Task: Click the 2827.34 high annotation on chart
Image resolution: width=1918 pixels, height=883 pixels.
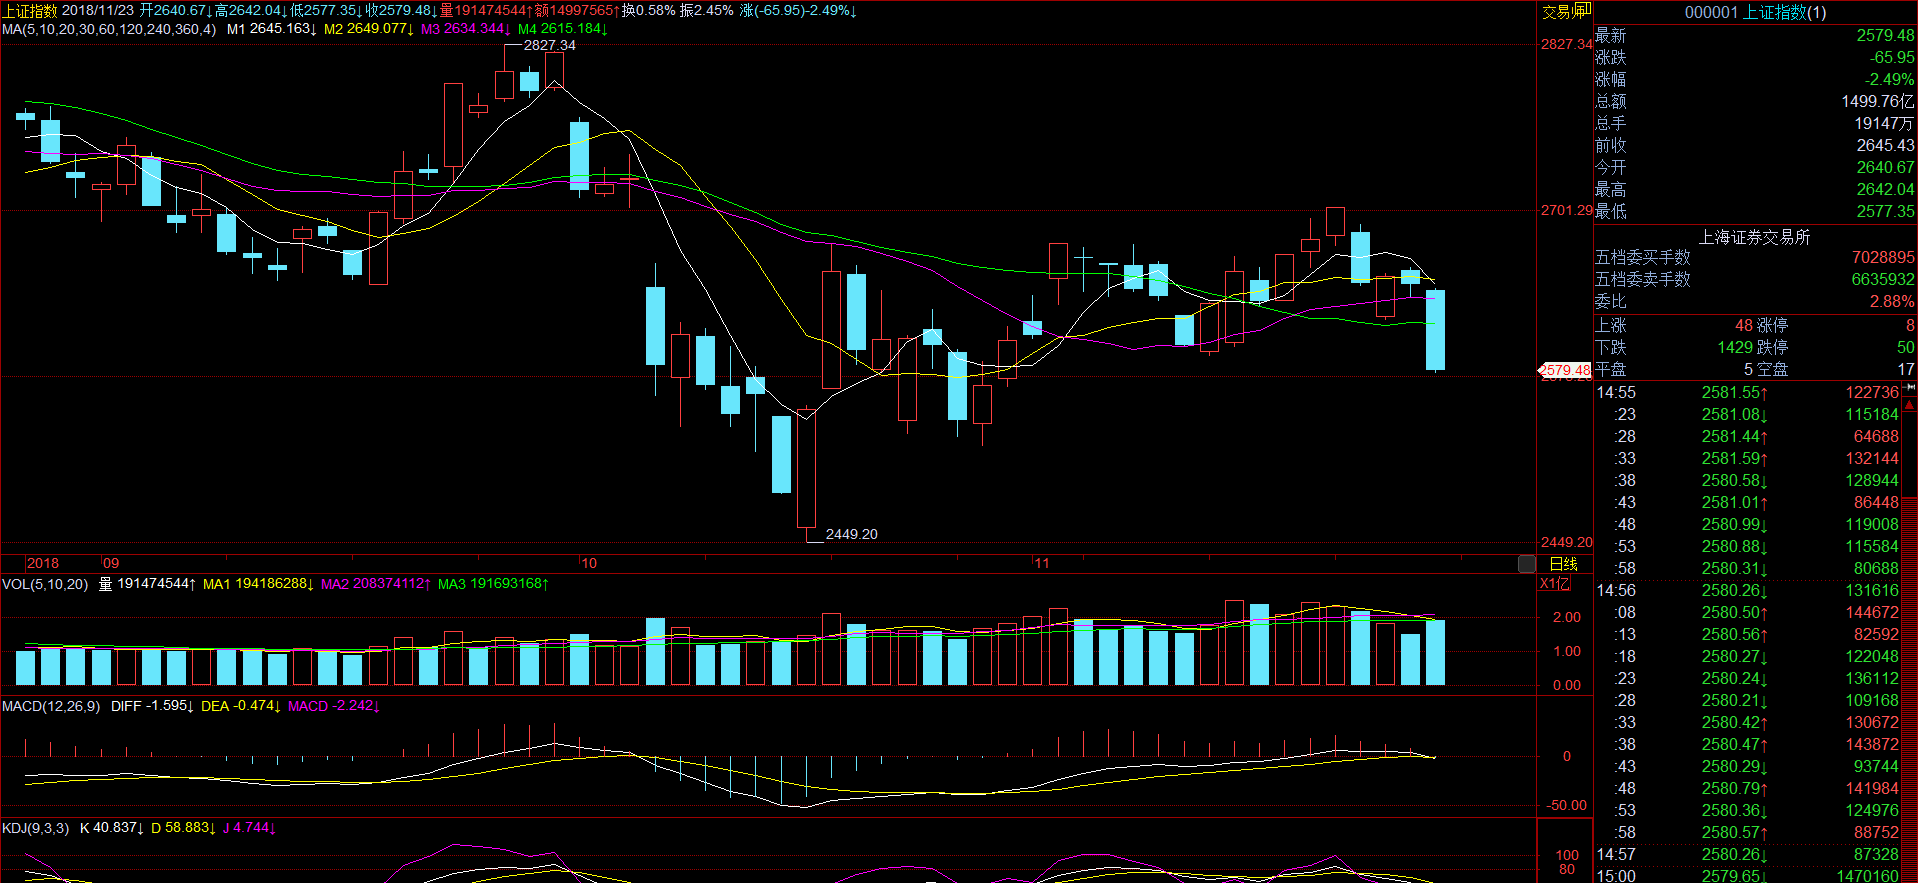Action: [550, 45]
